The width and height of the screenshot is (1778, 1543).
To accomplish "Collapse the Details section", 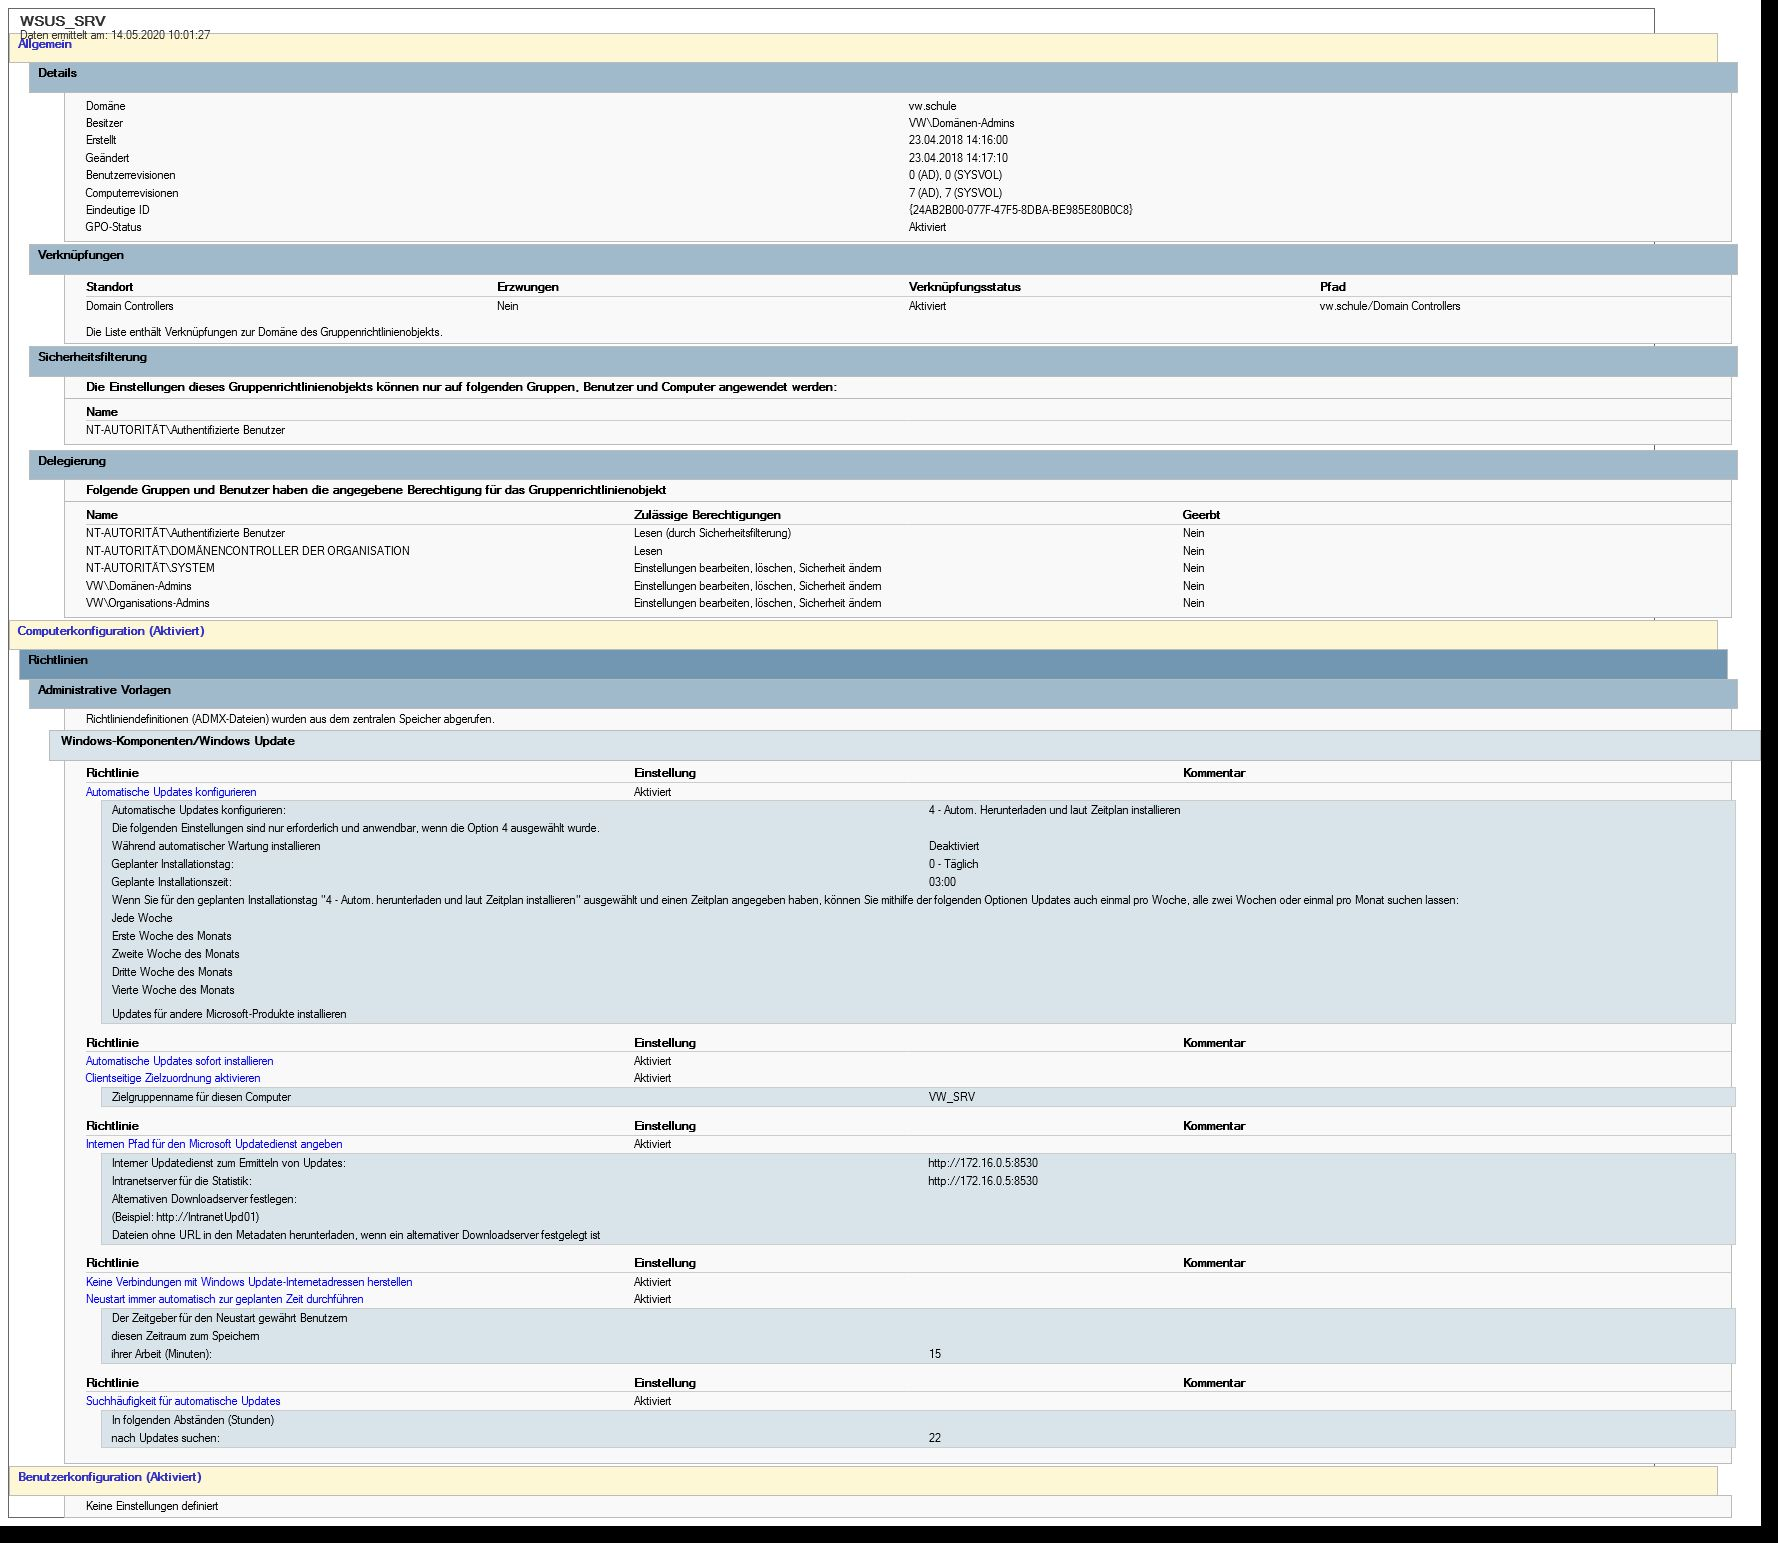I will (x=57, y=73).
